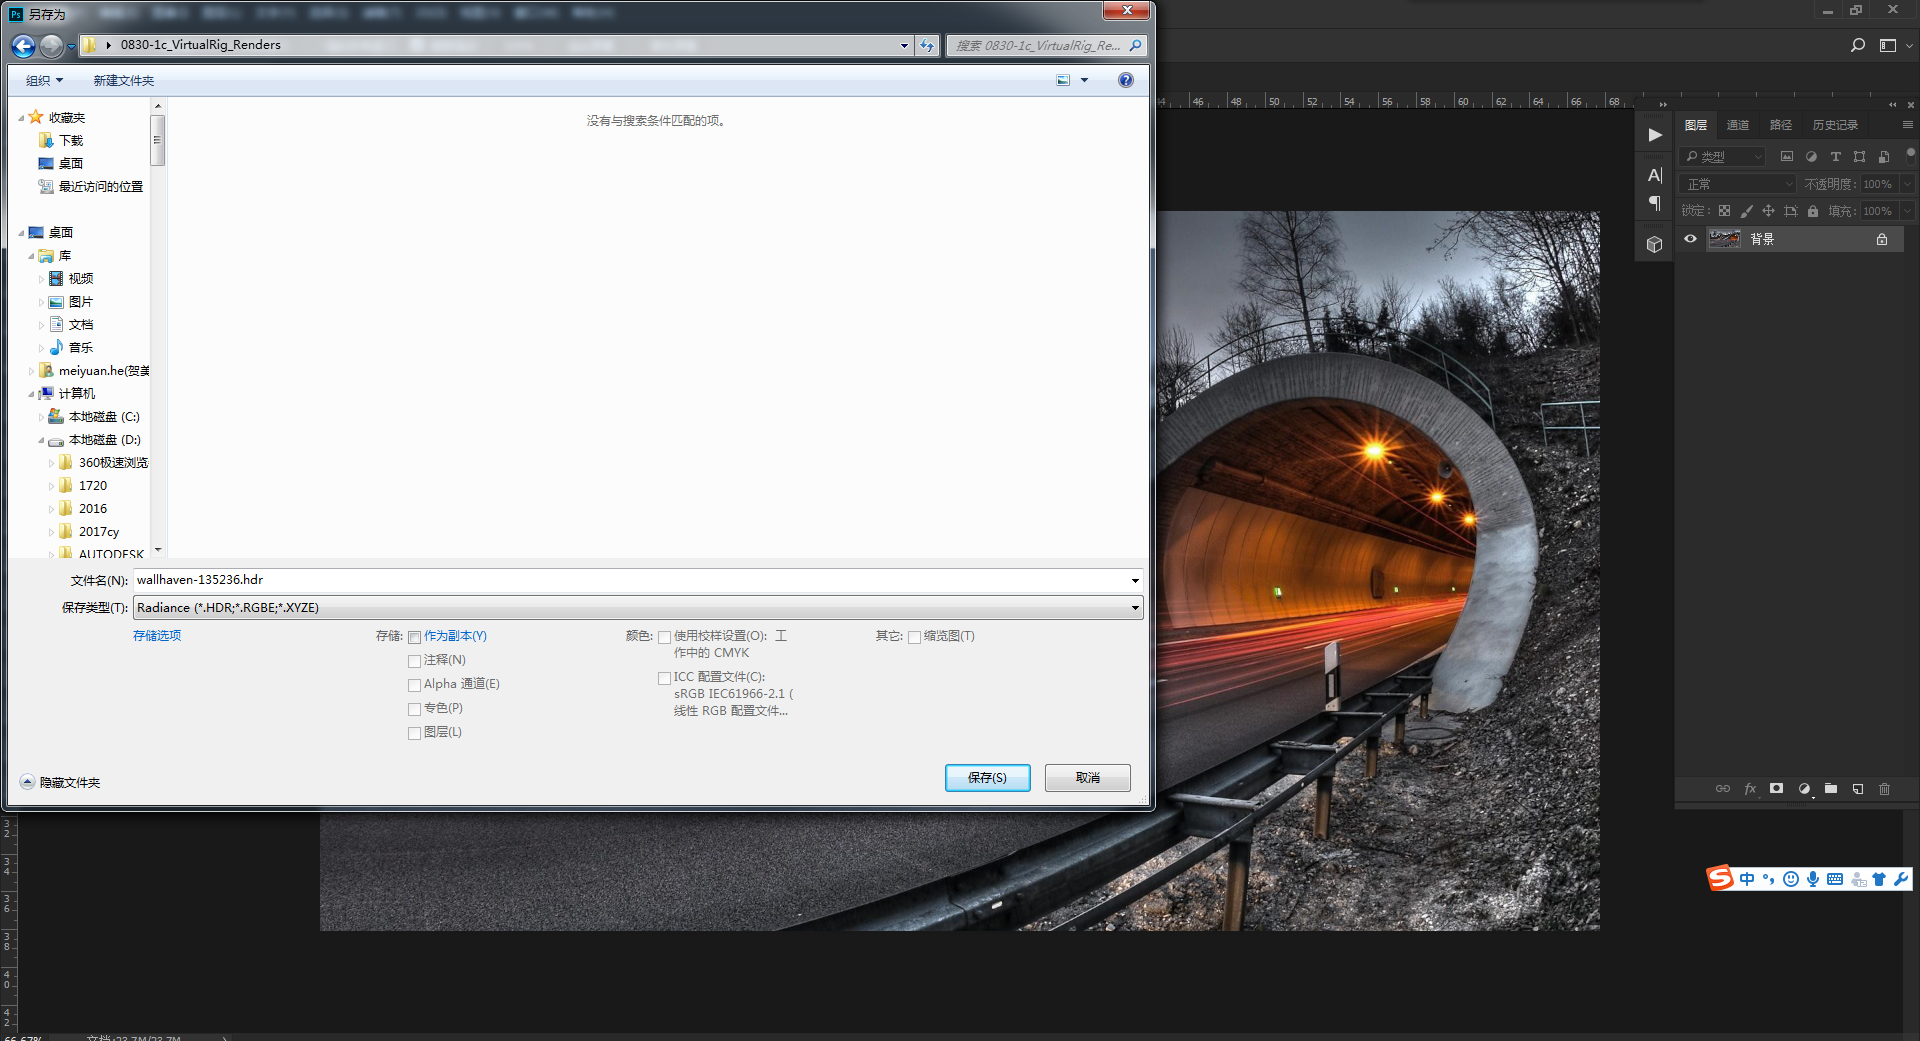Toggle Alpha 通道 checkbox
The height and width of the screenshot is (1041, 1920).
point(414,685)
